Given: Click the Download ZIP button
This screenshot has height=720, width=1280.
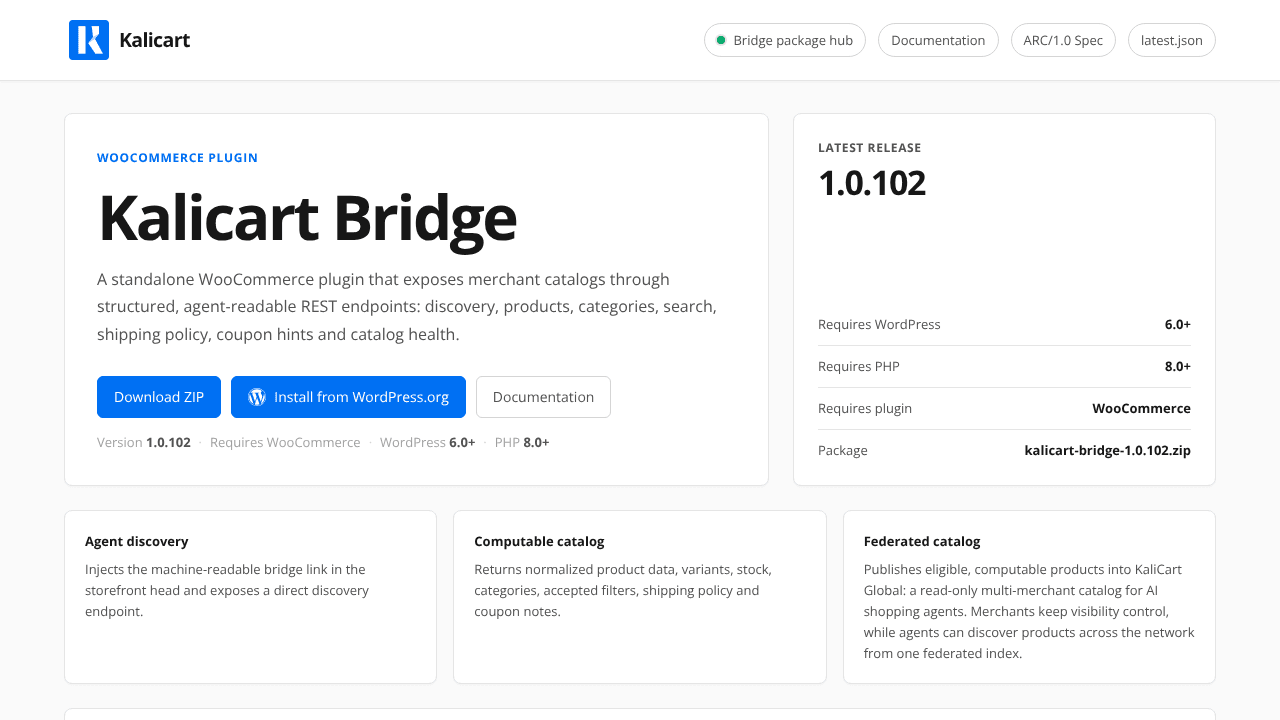Looking at the screenshot, I should (159, 397).
